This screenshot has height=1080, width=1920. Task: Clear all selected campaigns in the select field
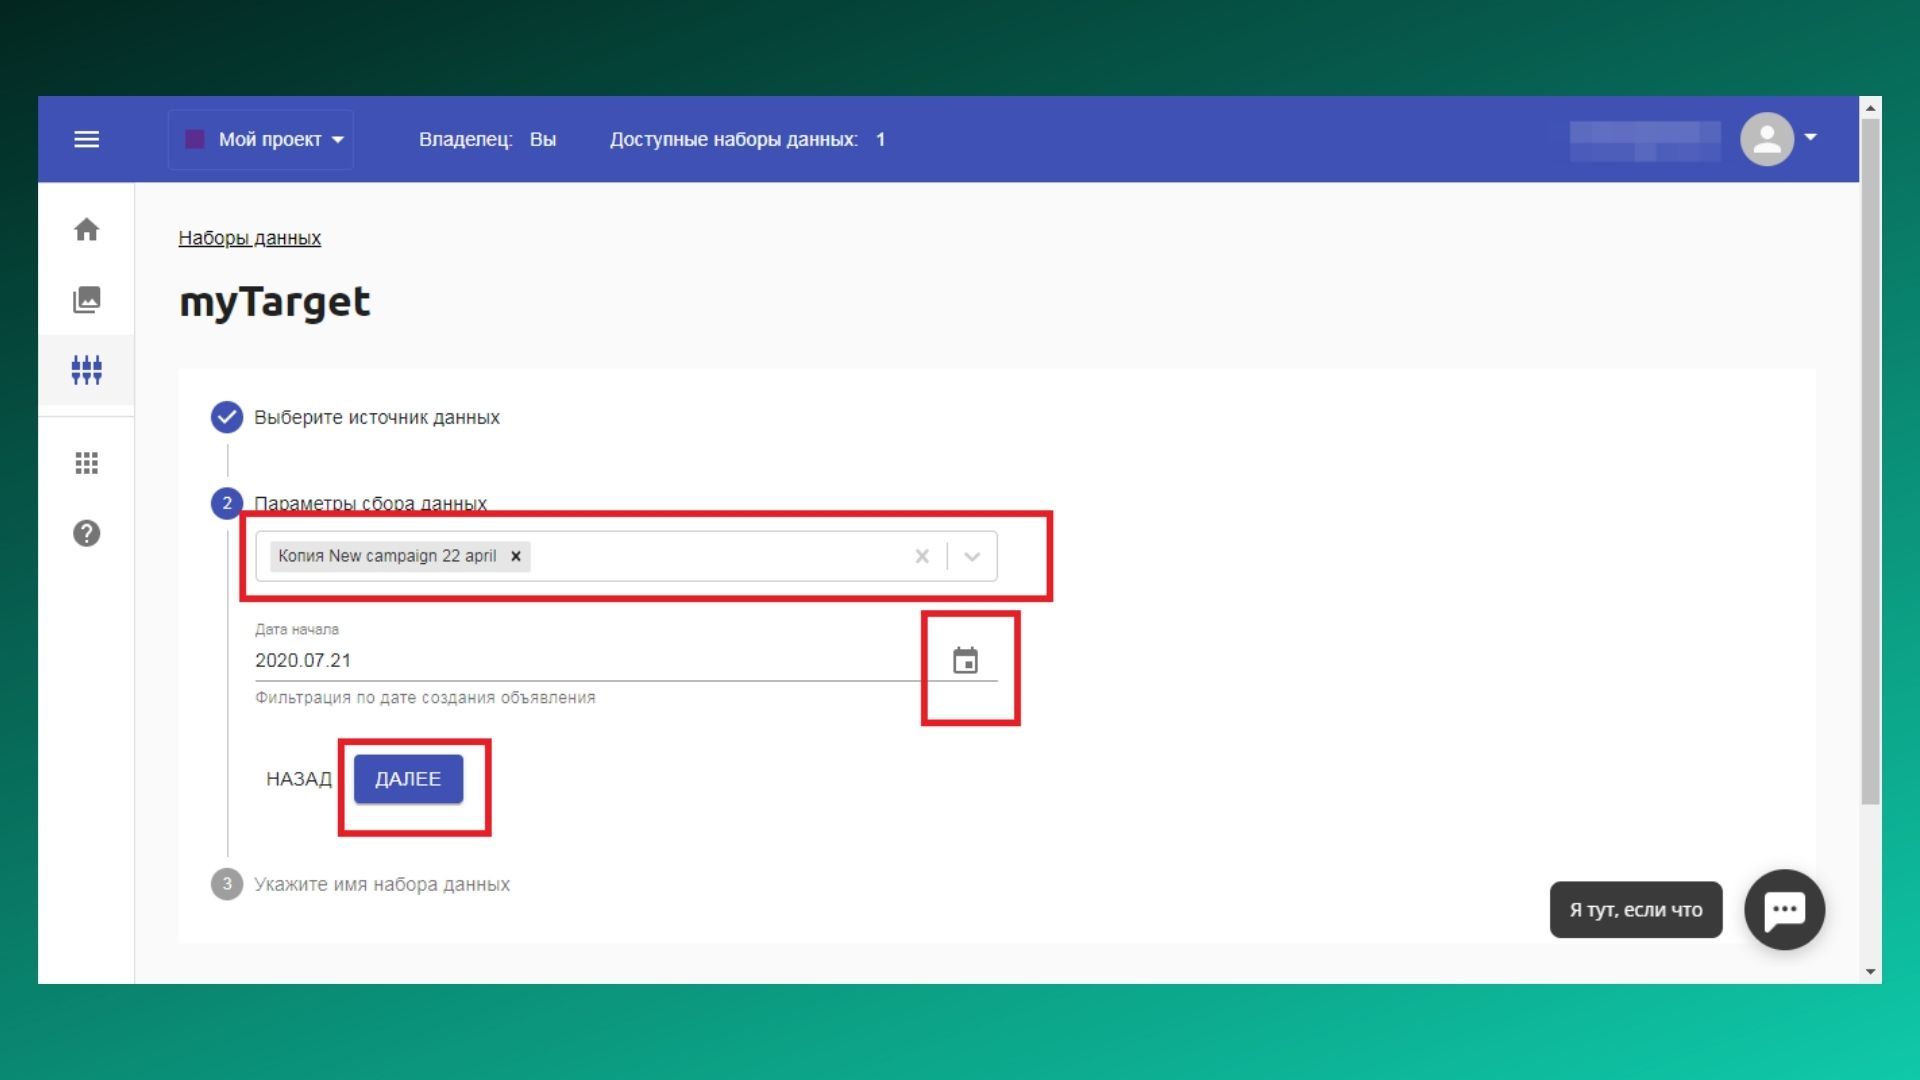pos(922,556)
